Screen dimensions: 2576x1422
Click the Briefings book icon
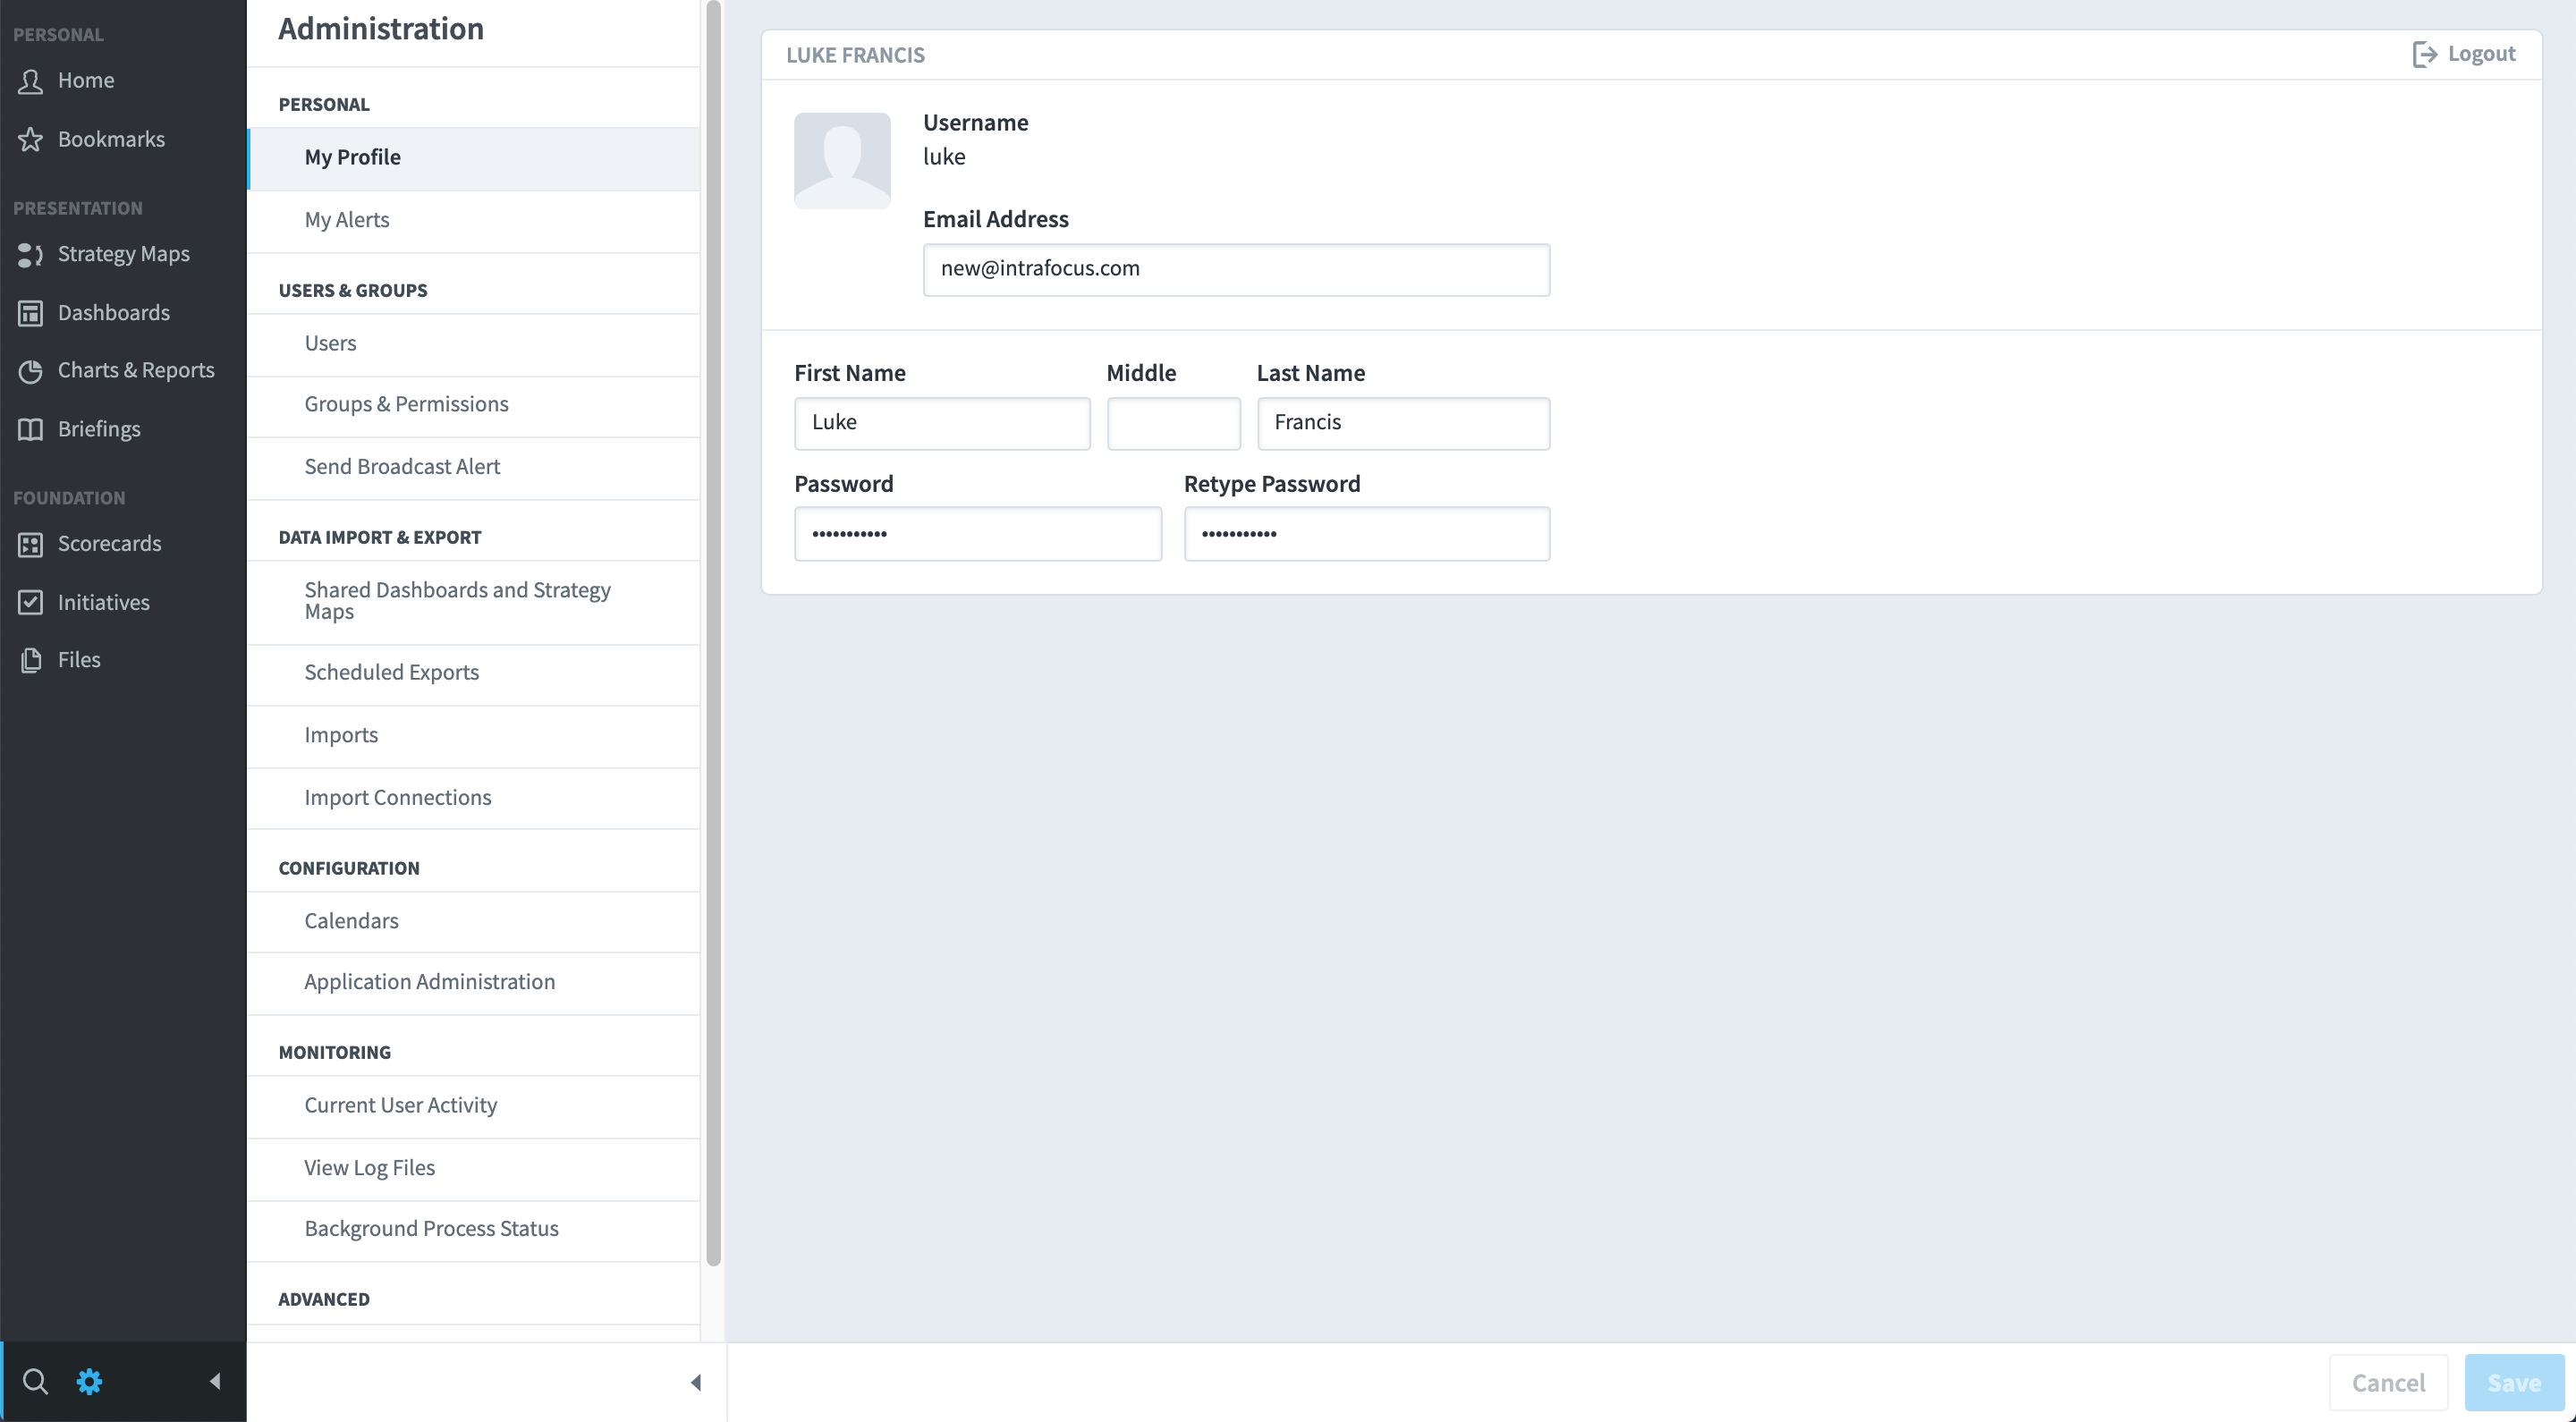click(x=31, y=429)
